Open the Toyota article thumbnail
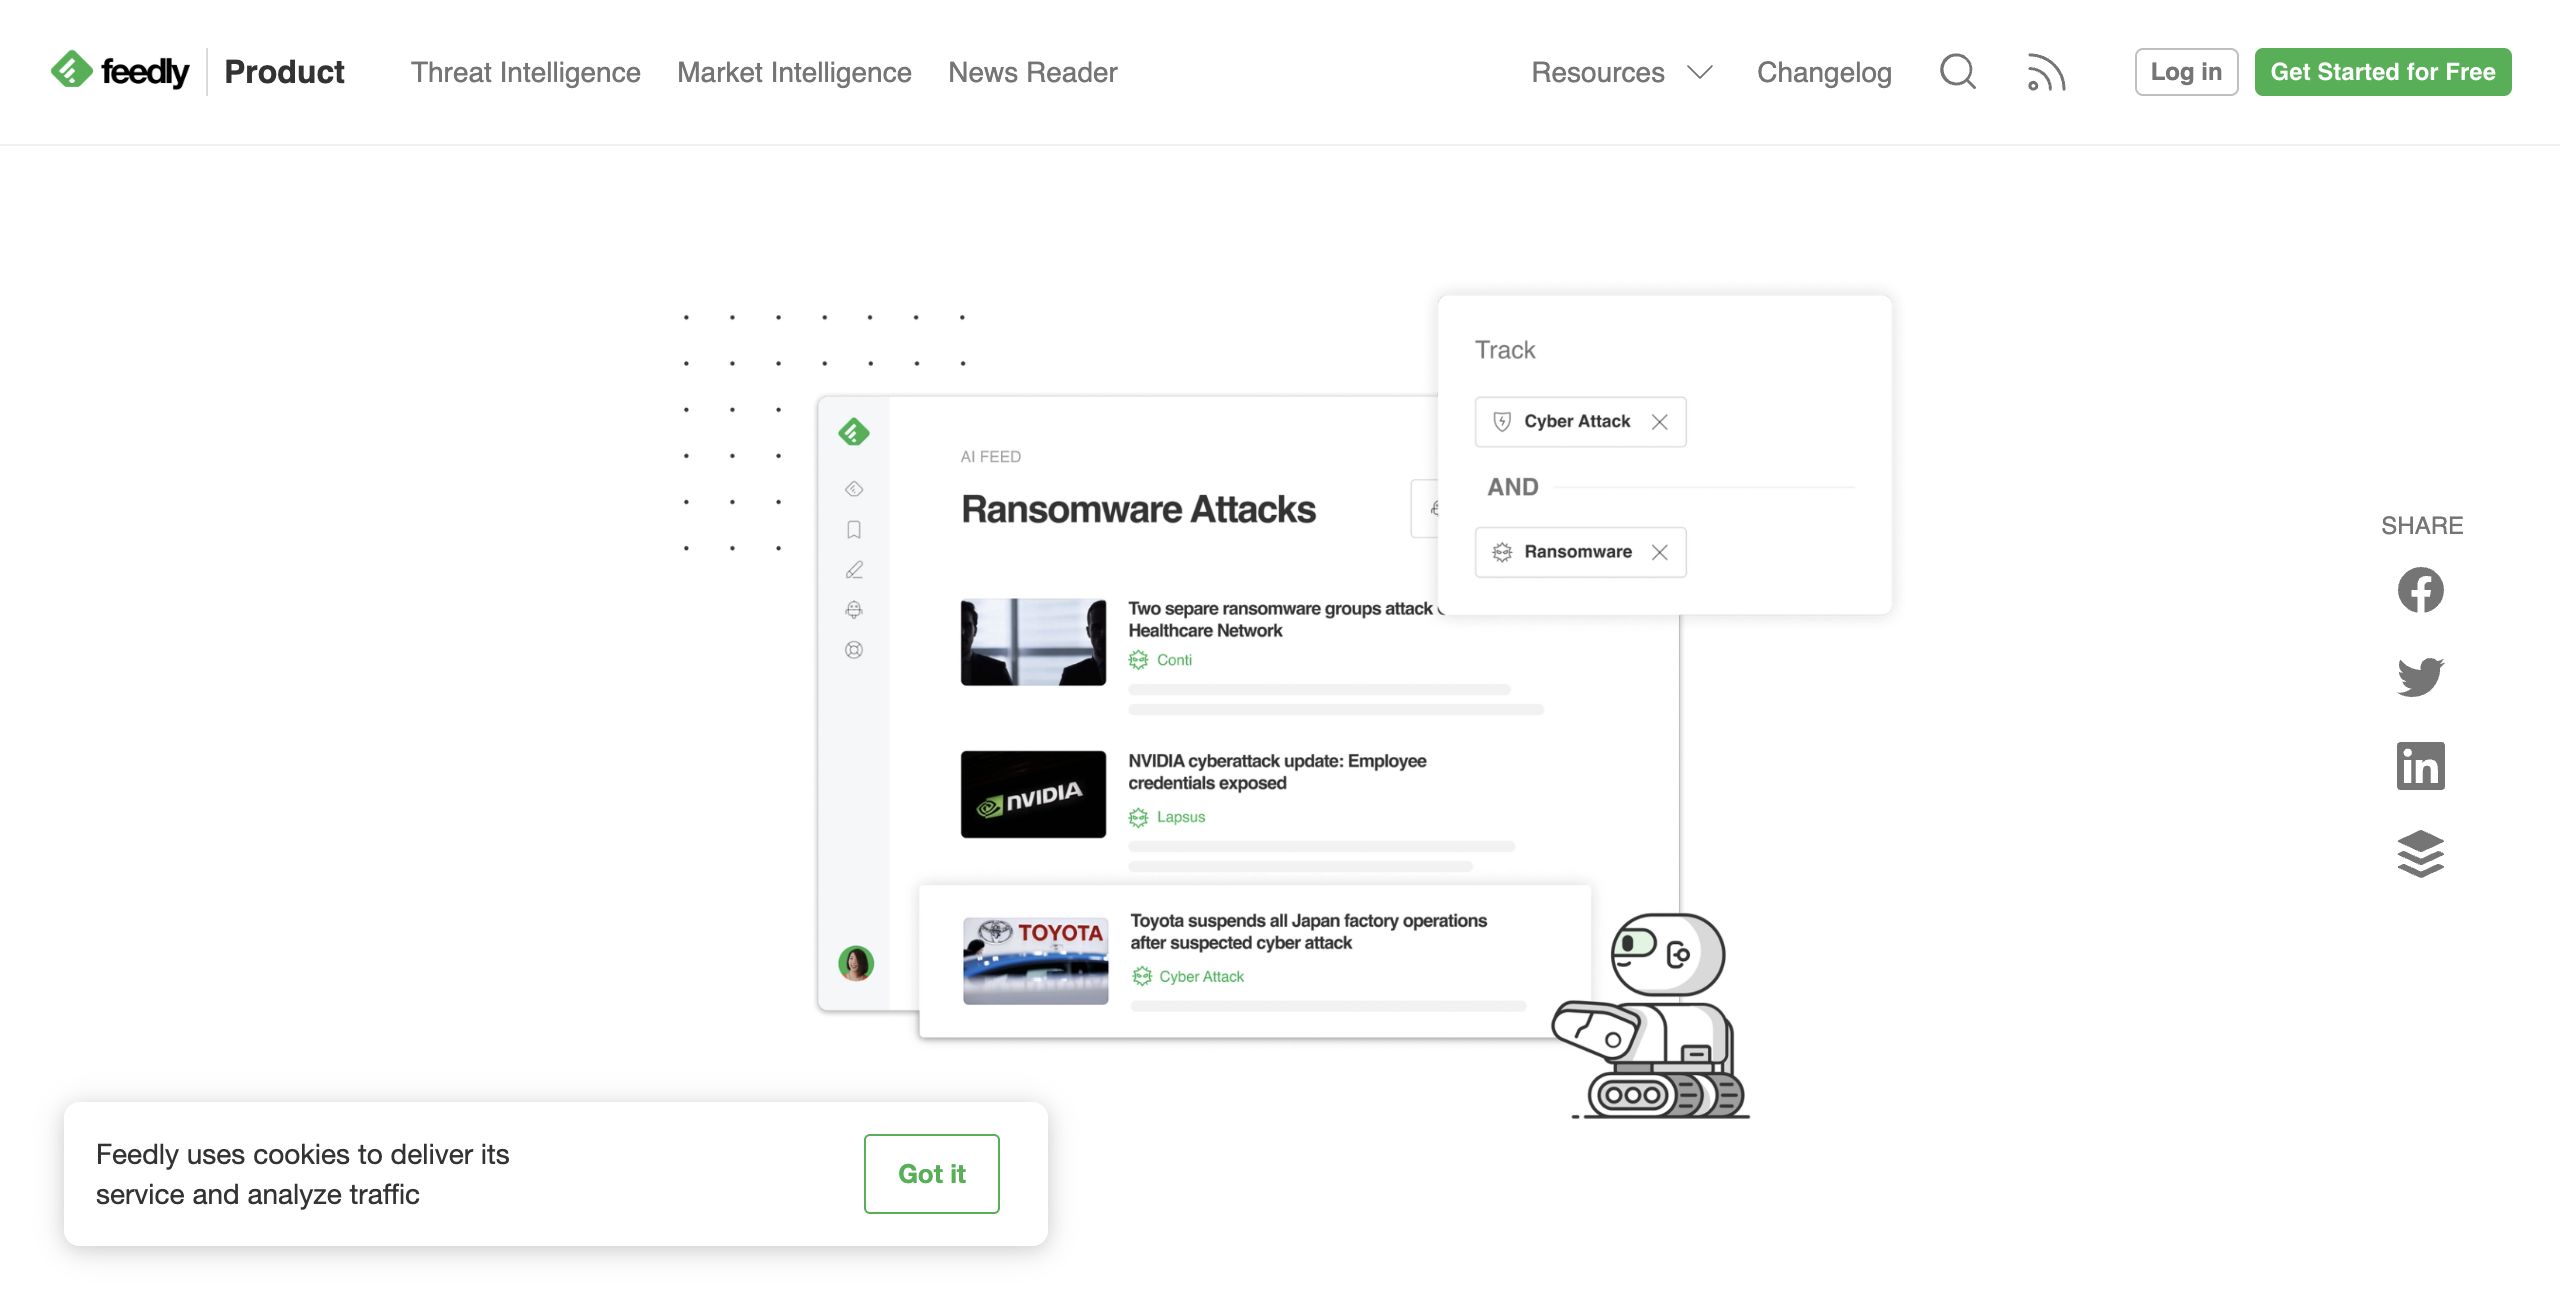The width and height of the screenshot is (2560, 1310). [1035, 961]
